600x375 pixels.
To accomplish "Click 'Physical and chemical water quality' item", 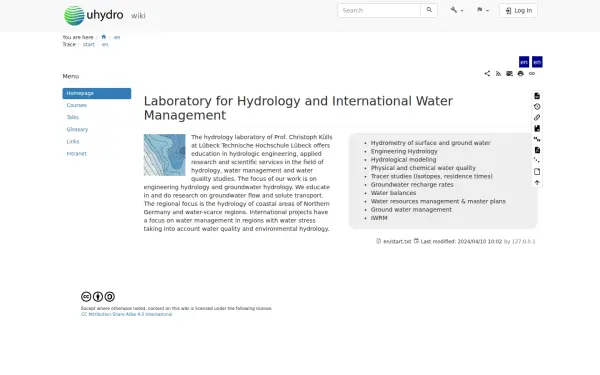I will [423, 168].
